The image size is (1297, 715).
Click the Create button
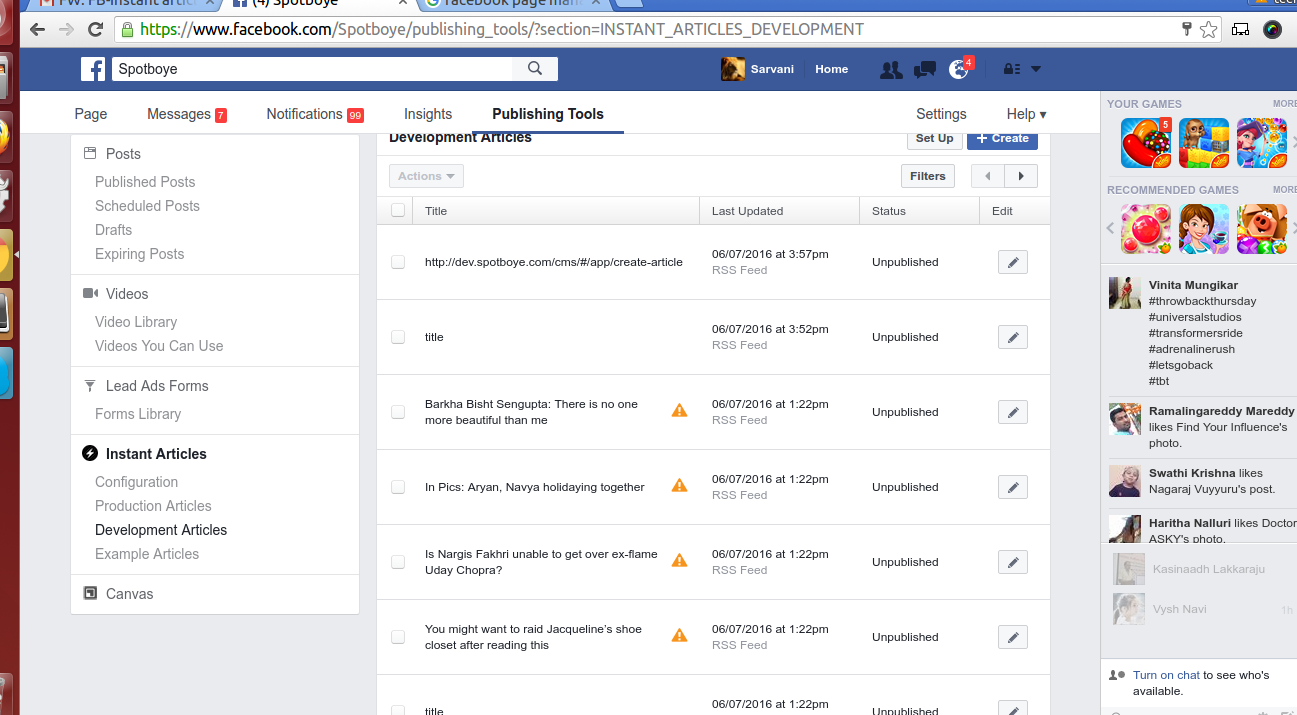tap(1002, 139)
